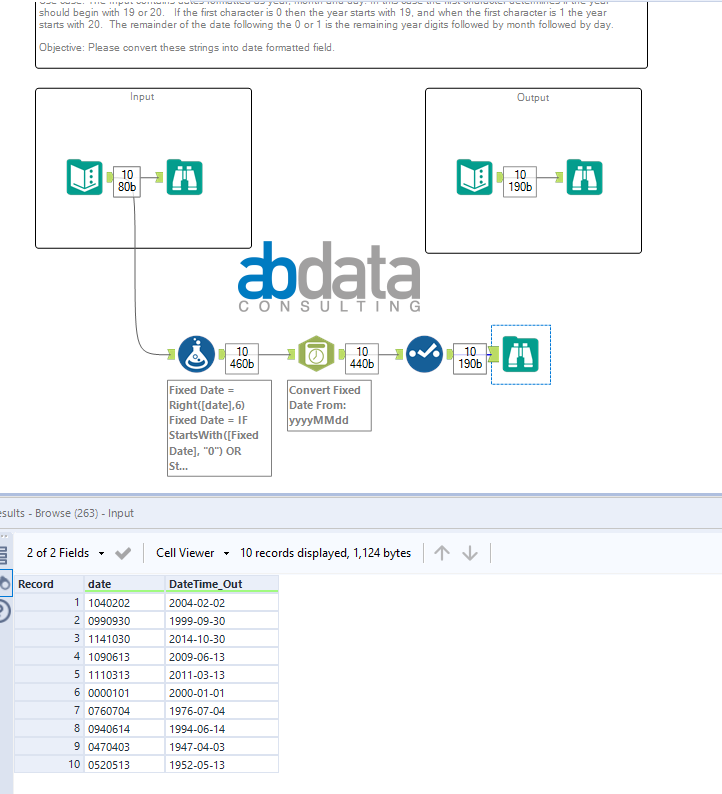This screenshot has width=722, height=794.
Task: Select cell 2009-06-13
Action: (222, 657)
